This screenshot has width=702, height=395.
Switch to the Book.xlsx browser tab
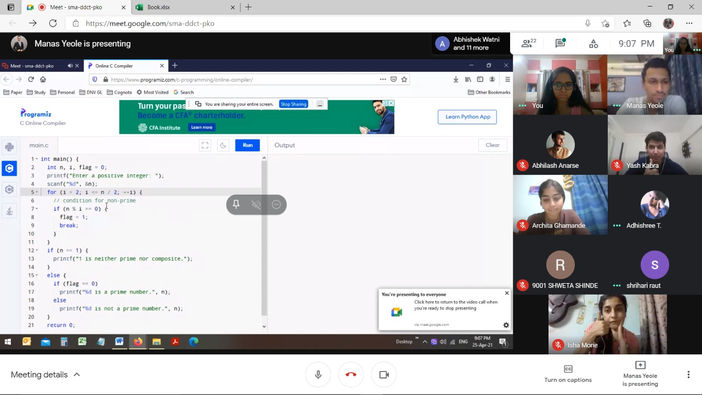pyautogui.click(x=185, y=7)
